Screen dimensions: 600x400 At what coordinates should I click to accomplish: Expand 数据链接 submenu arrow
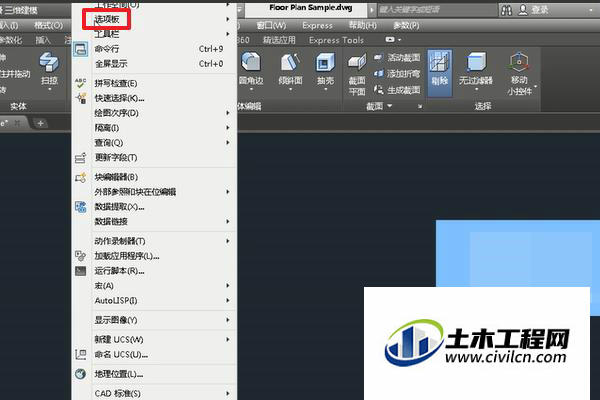(228, 222)
